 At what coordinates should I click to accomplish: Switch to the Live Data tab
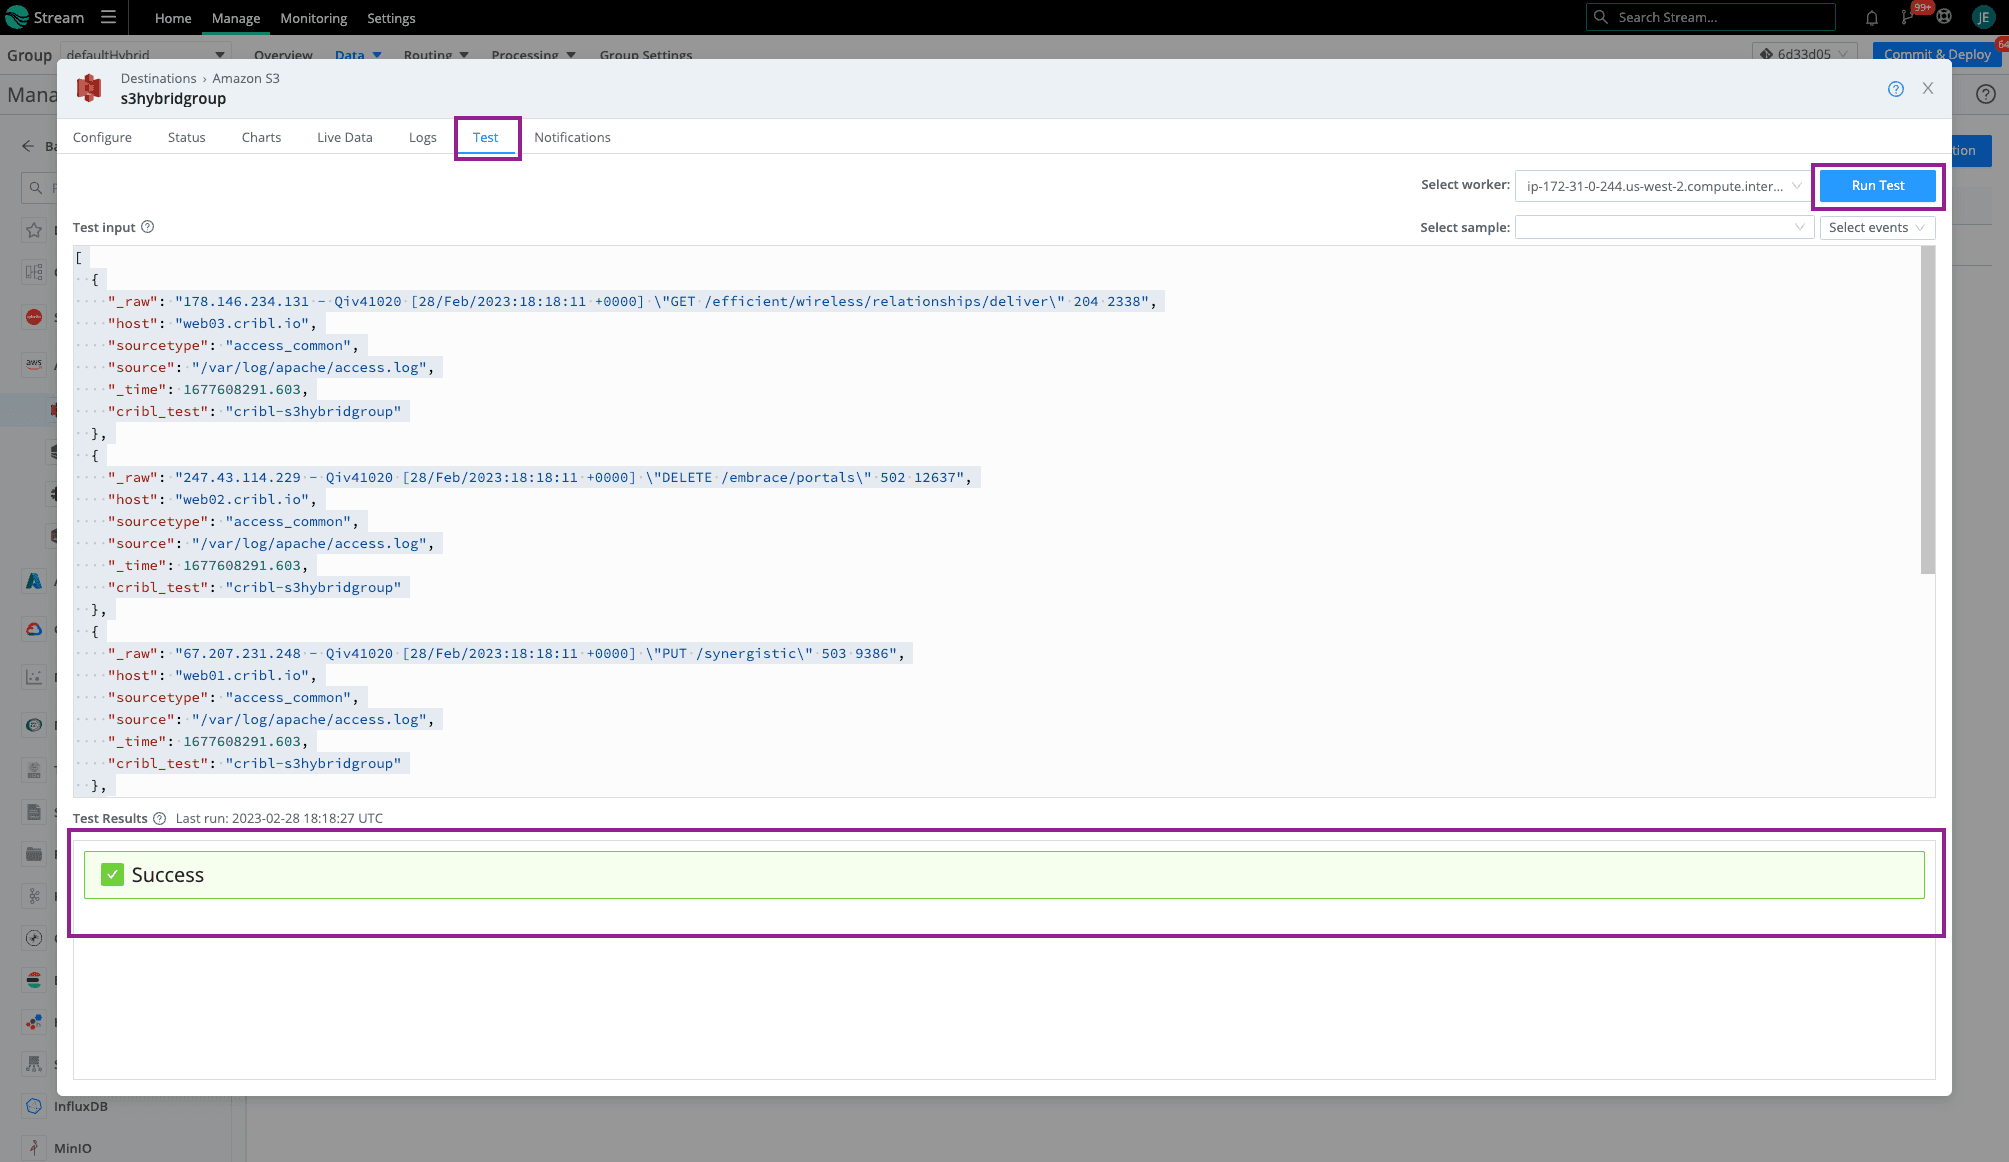[x=344, y=137]
